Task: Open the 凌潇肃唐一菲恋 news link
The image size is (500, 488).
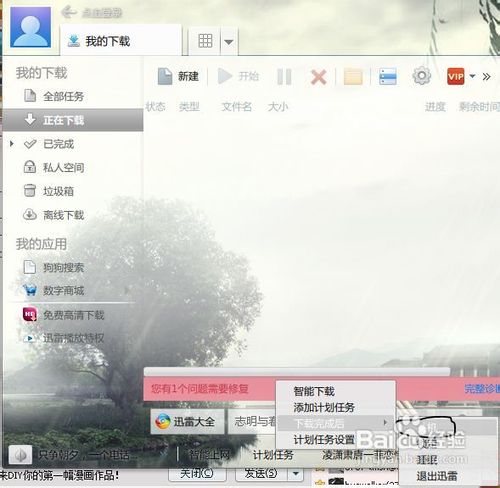Action: coord(360,455)
